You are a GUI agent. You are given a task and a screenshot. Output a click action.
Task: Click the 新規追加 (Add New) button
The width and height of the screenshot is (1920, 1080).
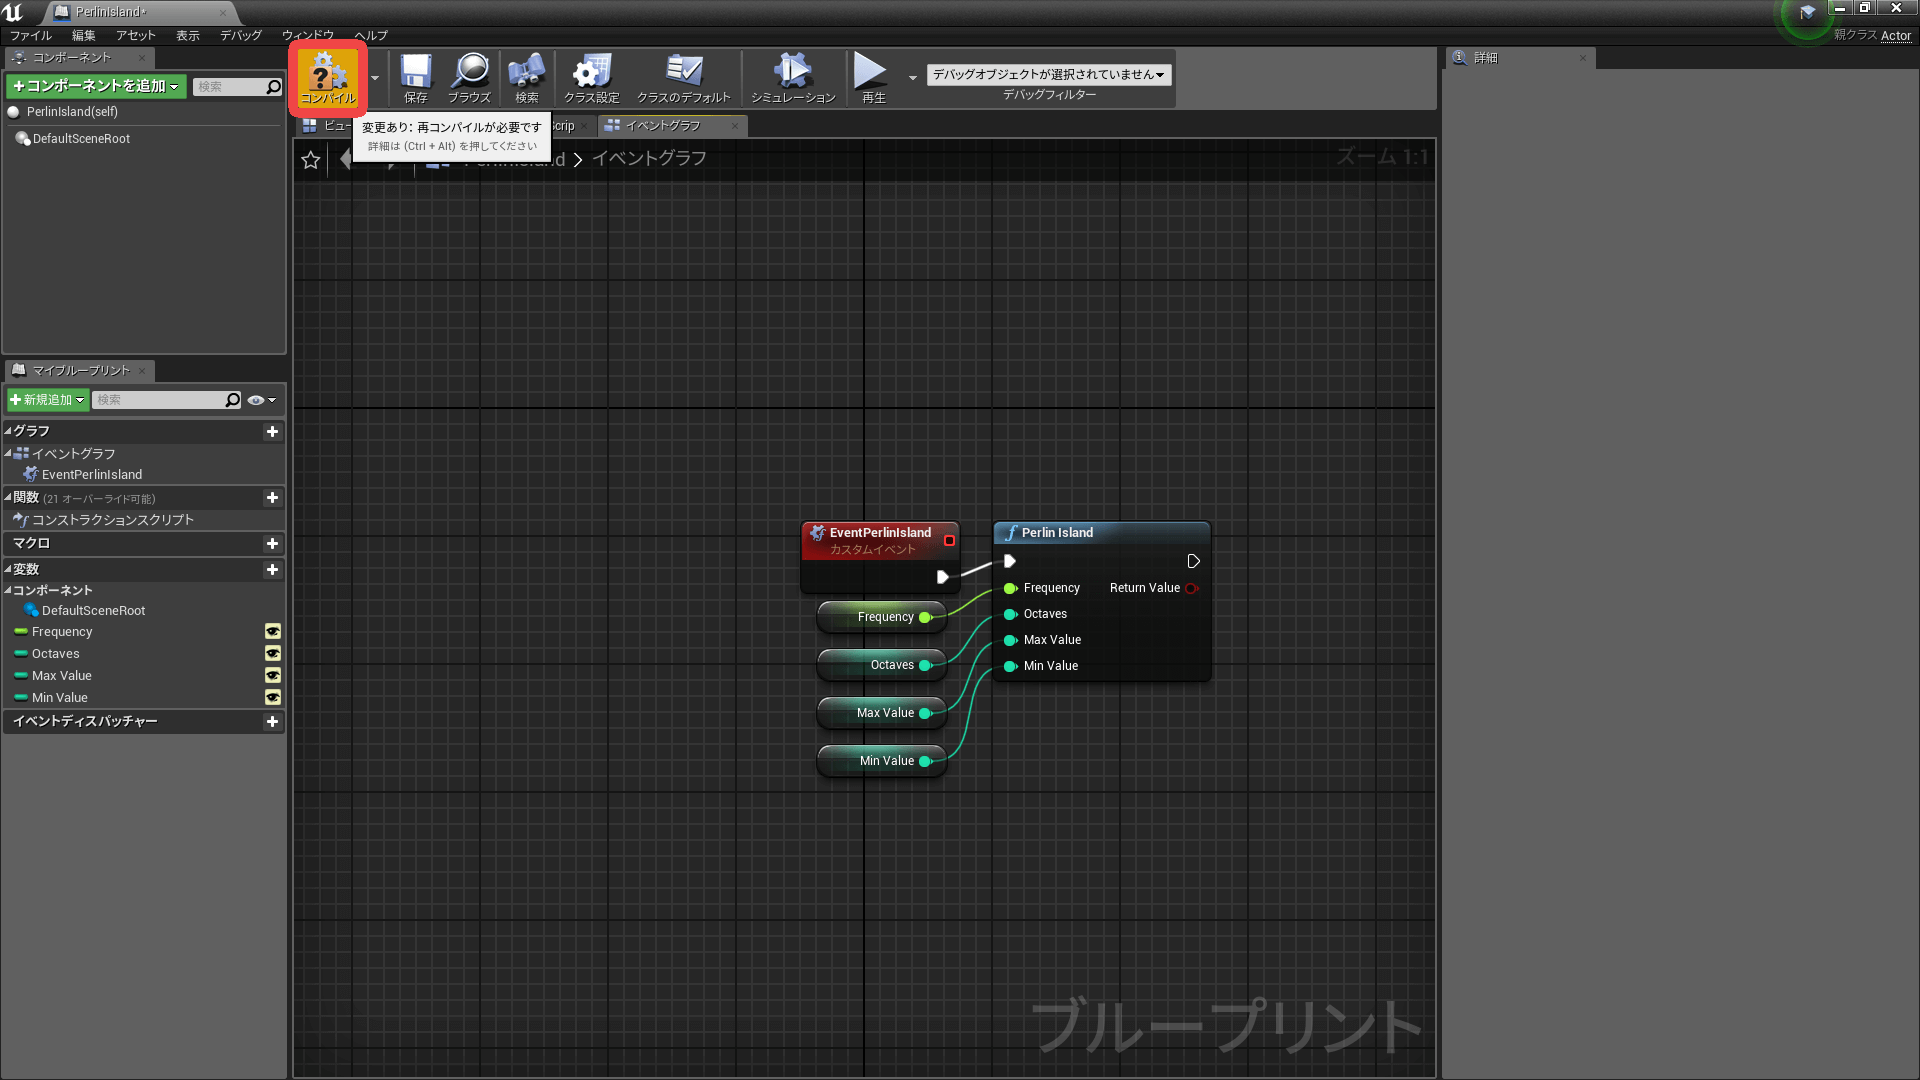coord(47,399)
